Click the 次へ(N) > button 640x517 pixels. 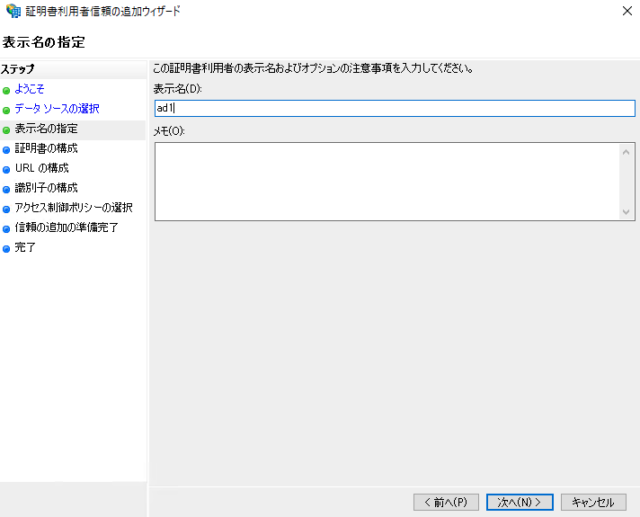pyautogui.click(x=520, y=502)
